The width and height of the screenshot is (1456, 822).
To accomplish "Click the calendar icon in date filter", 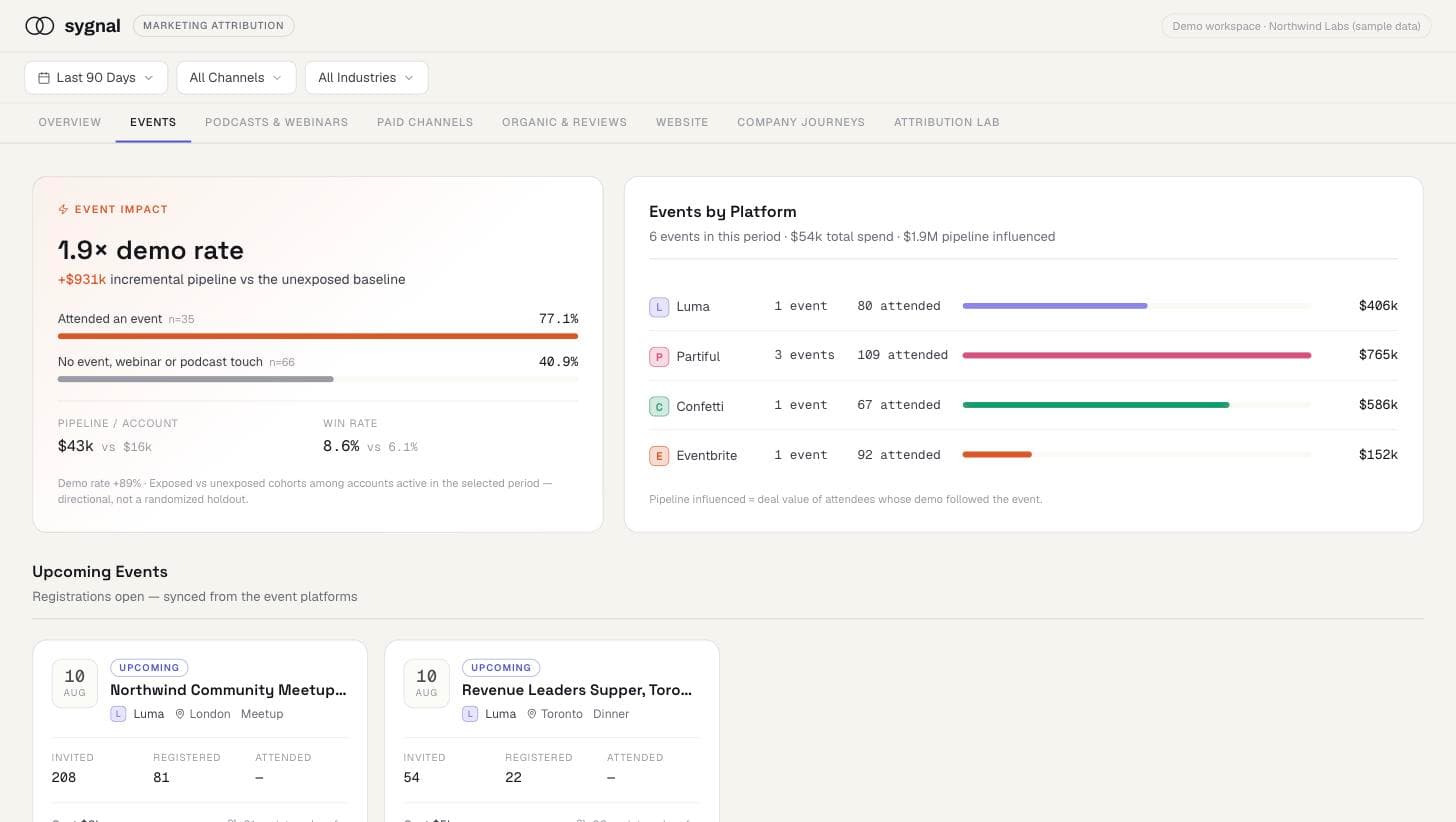I will click(44, 78).
